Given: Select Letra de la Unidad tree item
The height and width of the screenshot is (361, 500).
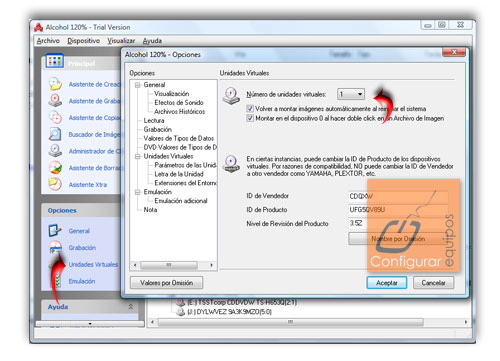Looking at the screenshot, I should 179,174.
